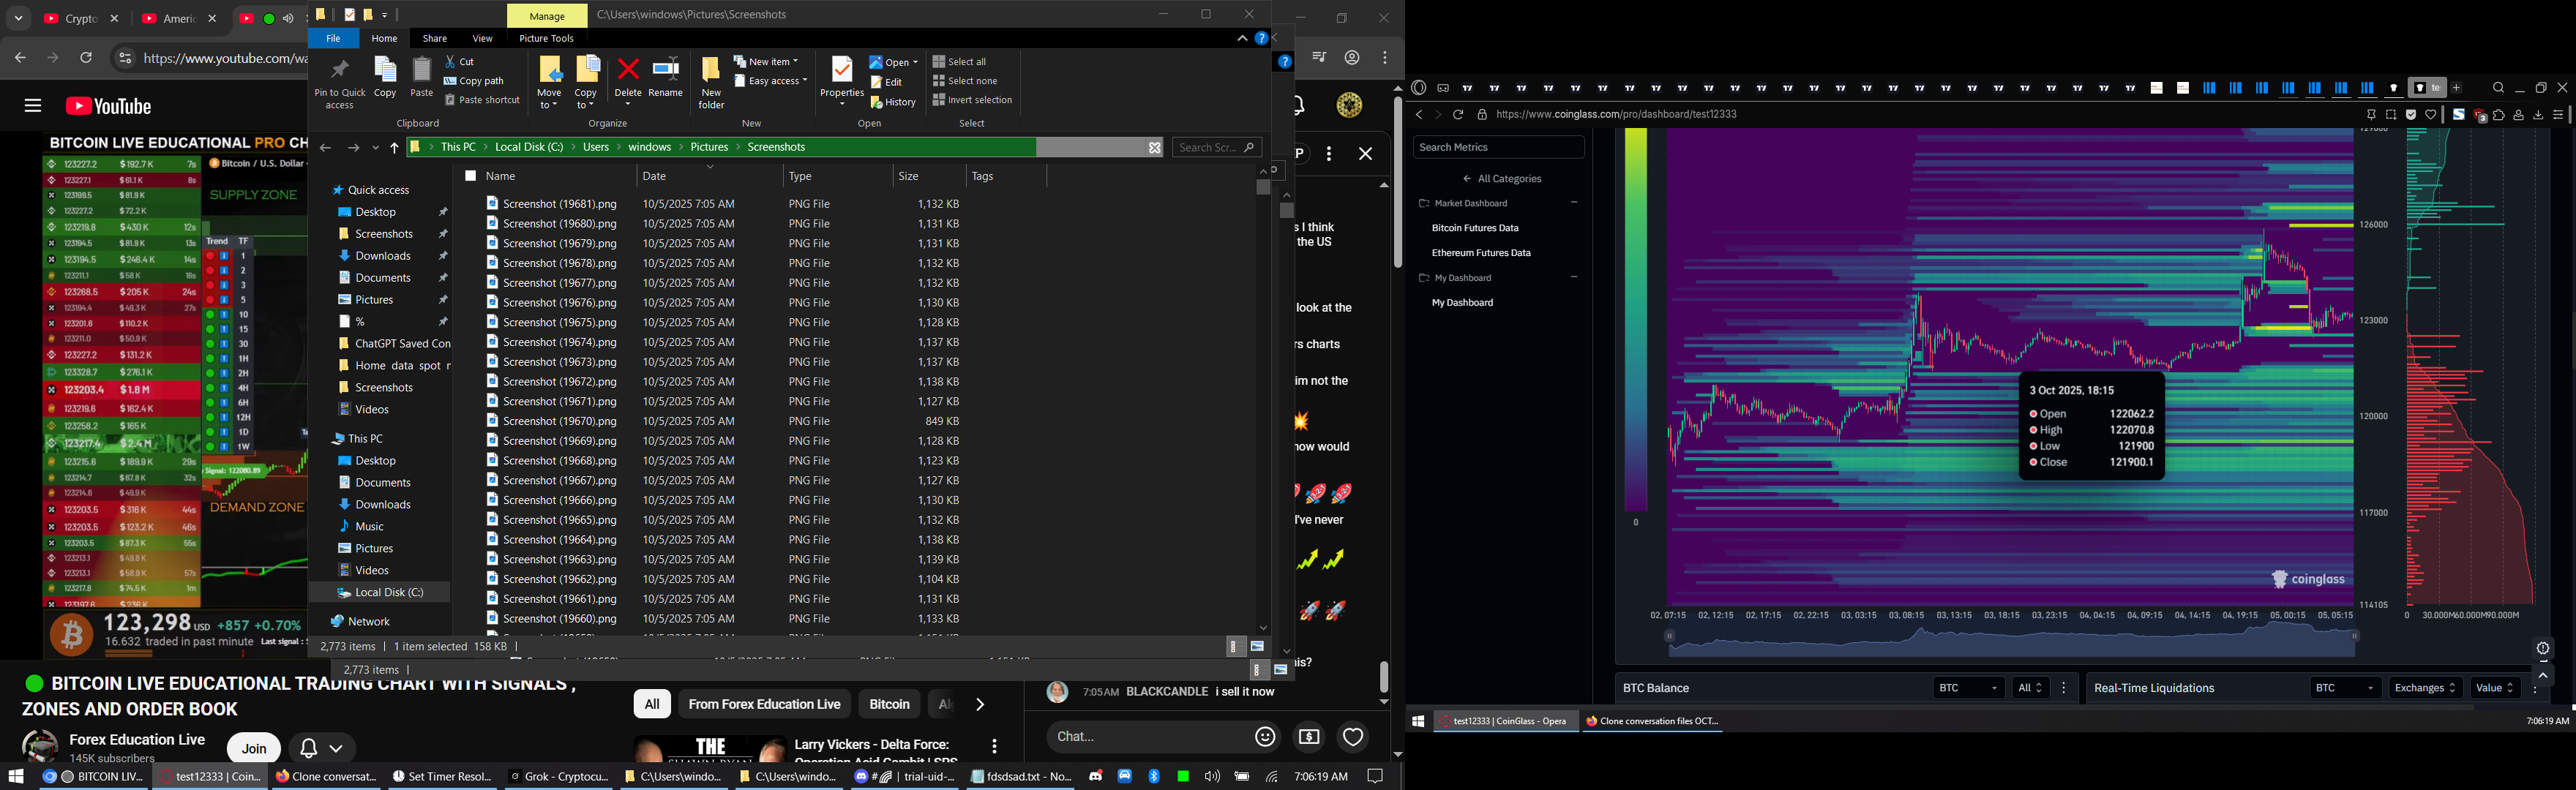This screenshot has width=2576, height=790.
Task: Open Bitcoin Futures Data link
Action: (x=1475, y=228)
